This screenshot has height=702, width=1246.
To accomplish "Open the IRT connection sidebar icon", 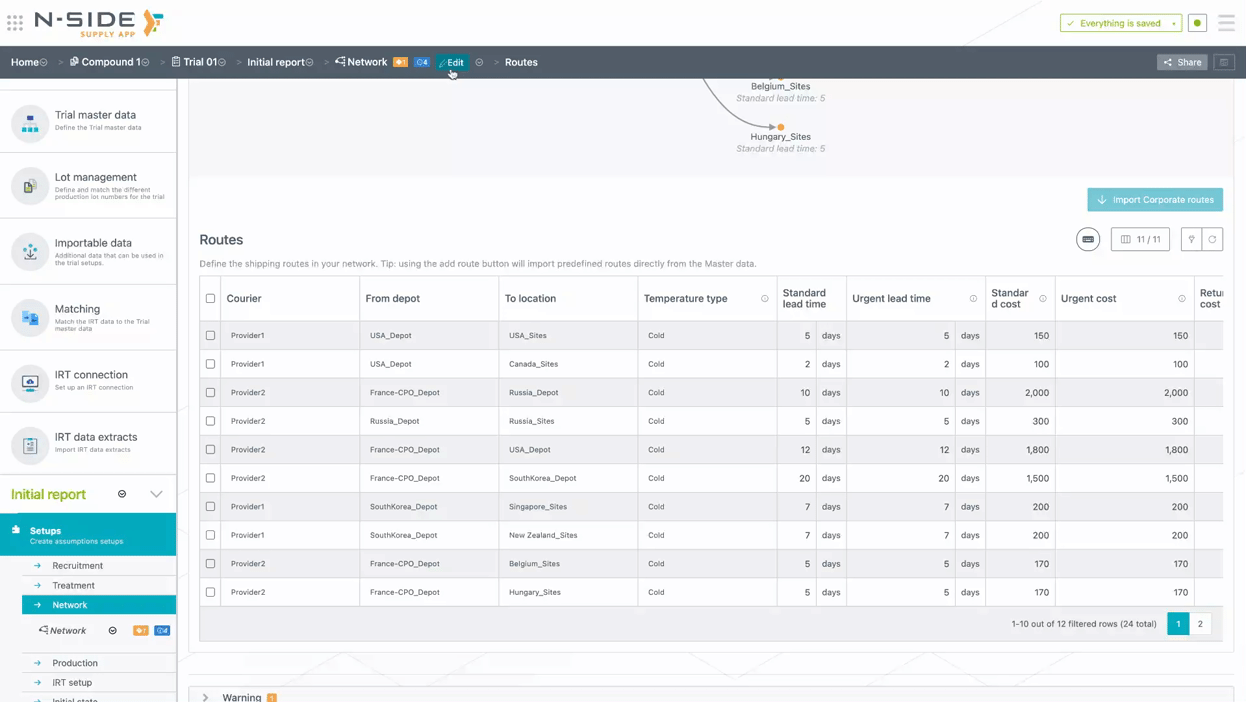I will coord(30,383).
